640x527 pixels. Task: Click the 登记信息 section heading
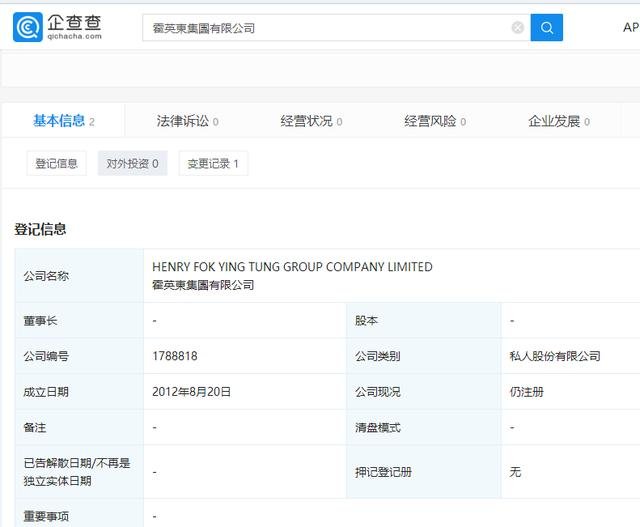(40, 229)
